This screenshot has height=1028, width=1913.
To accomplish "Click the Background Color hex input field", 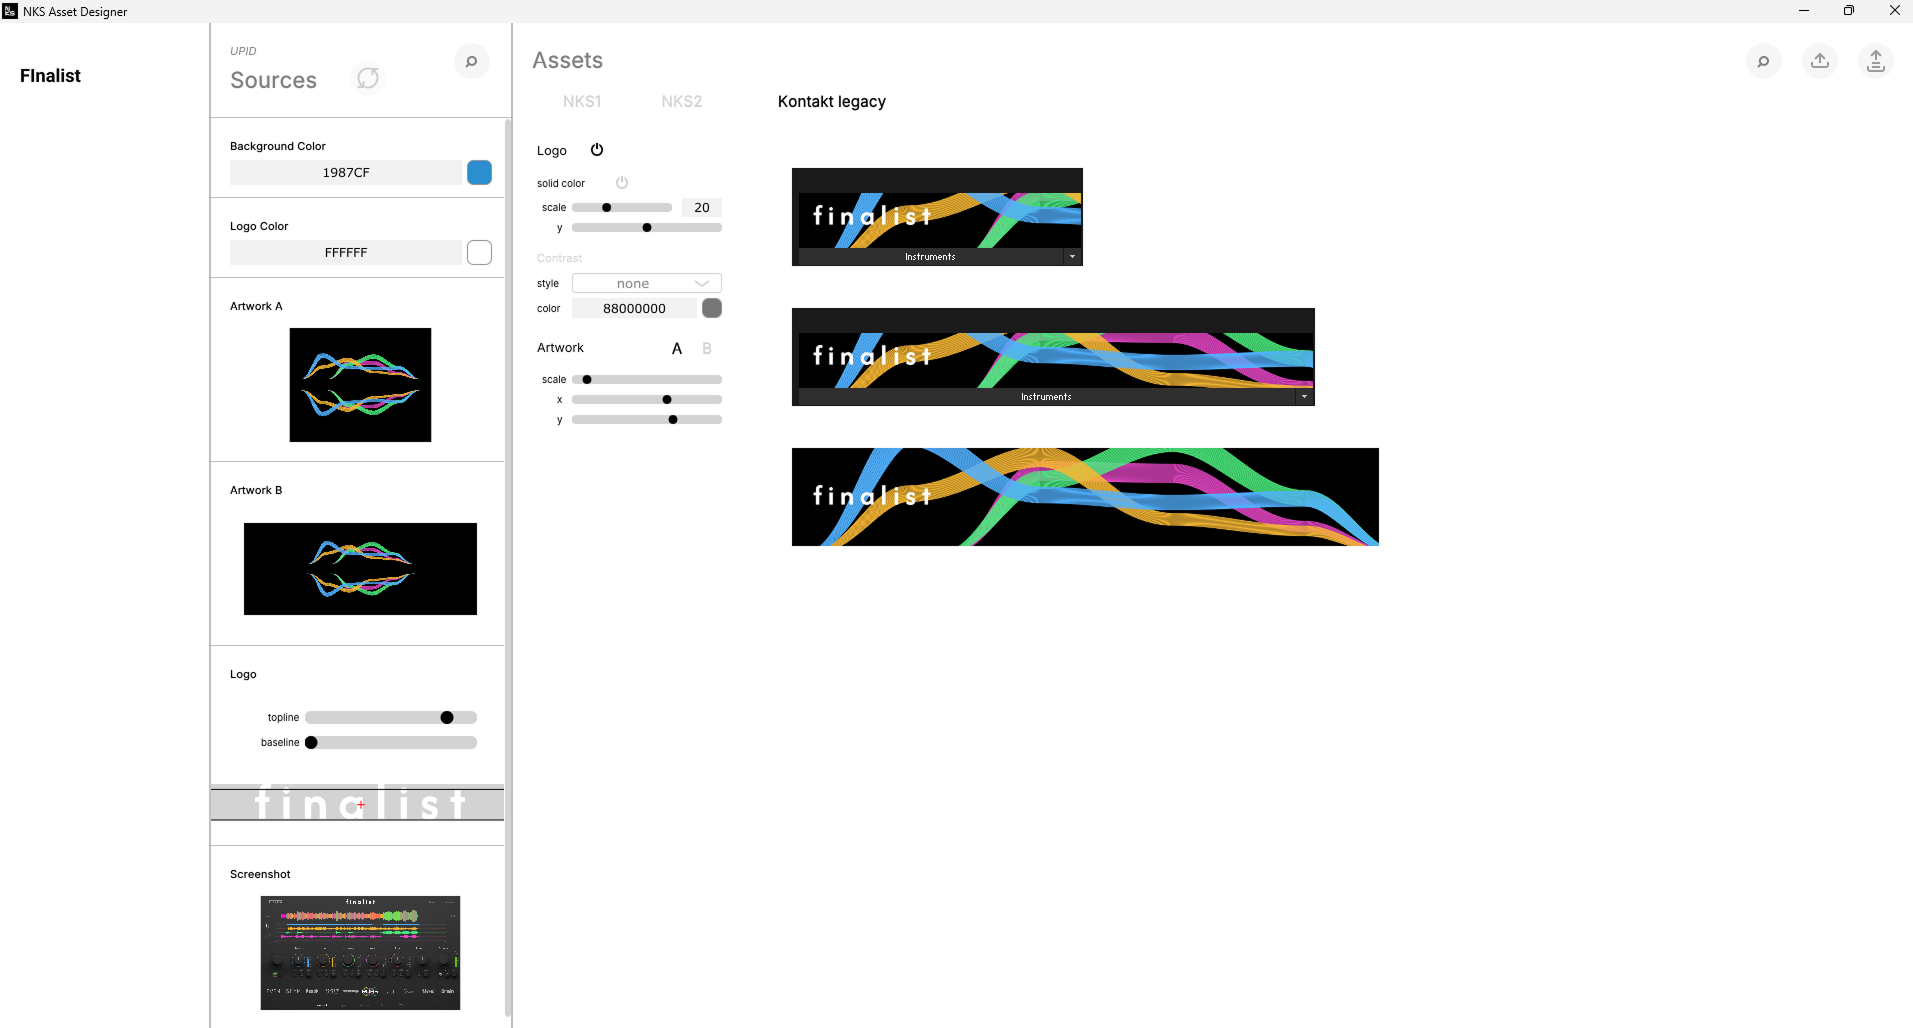I will [346, 173].
